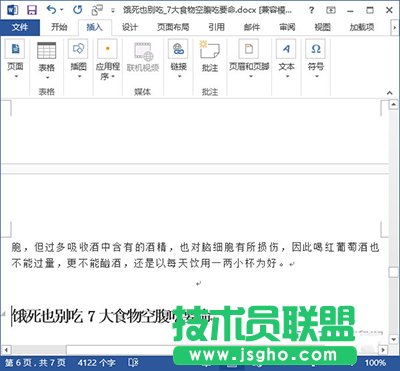Click the 文本 text icon
The width and height of the screenshot is (400, 371).
click(286, 49)
